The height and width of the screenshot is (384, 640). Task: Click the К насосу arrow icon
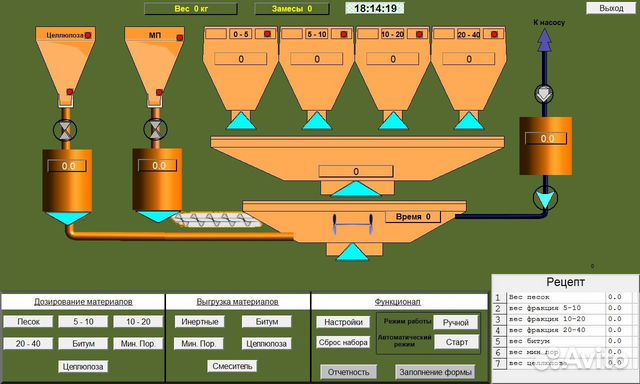pos(544,40)
